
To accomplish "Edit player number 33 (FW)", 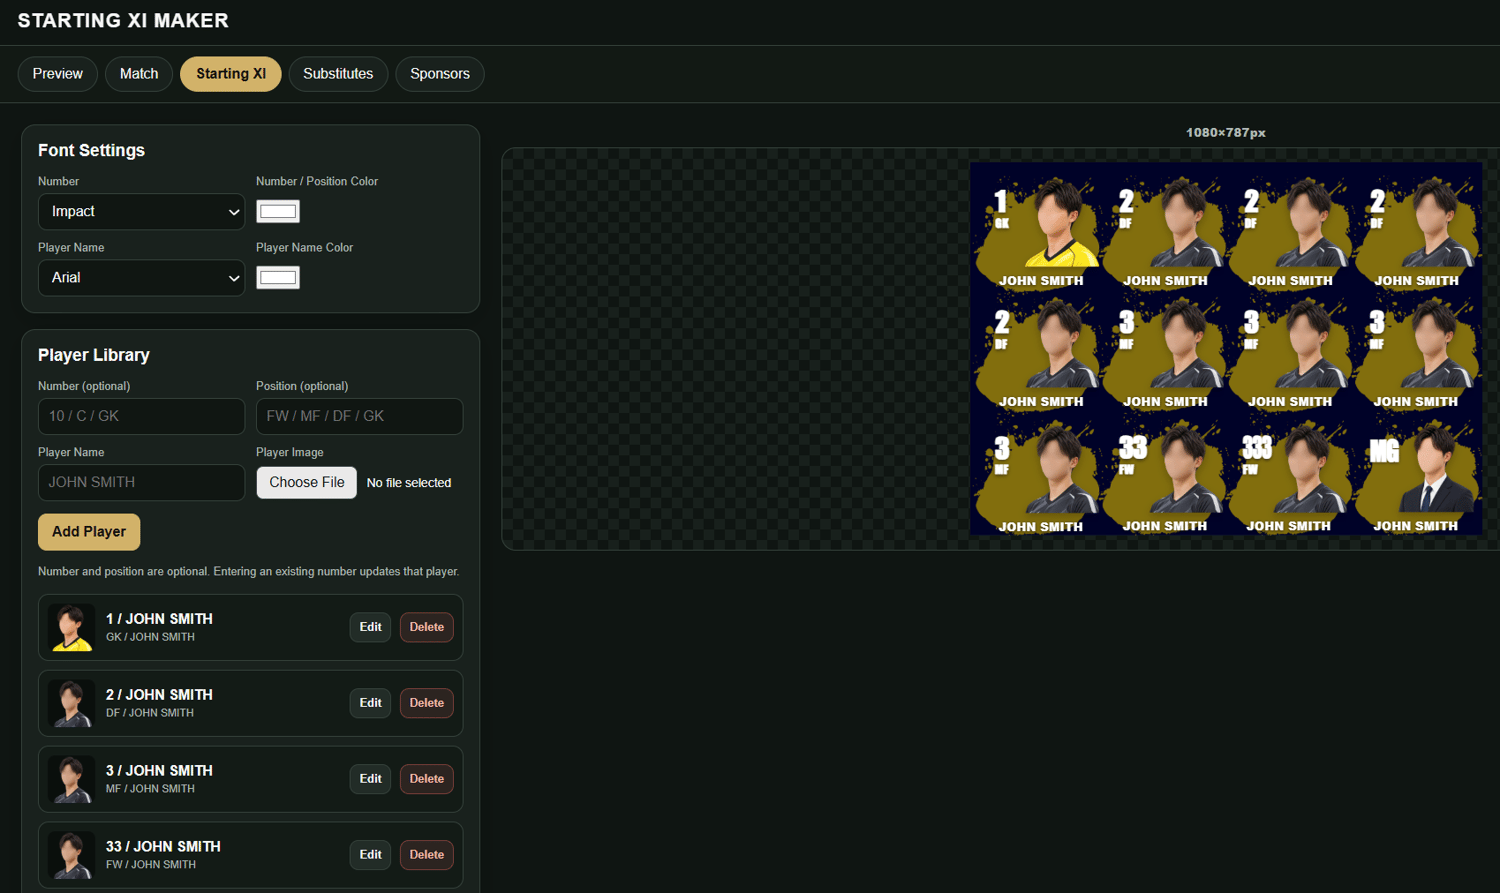I will tap(370, 855).
